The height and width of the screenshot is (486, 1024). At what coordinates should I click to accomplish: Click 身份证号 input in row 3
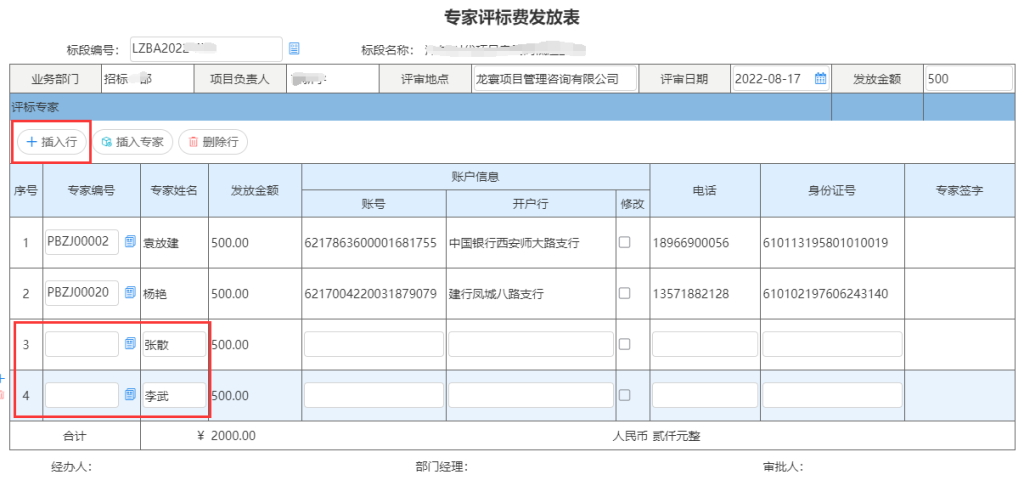tap(832, 344)
